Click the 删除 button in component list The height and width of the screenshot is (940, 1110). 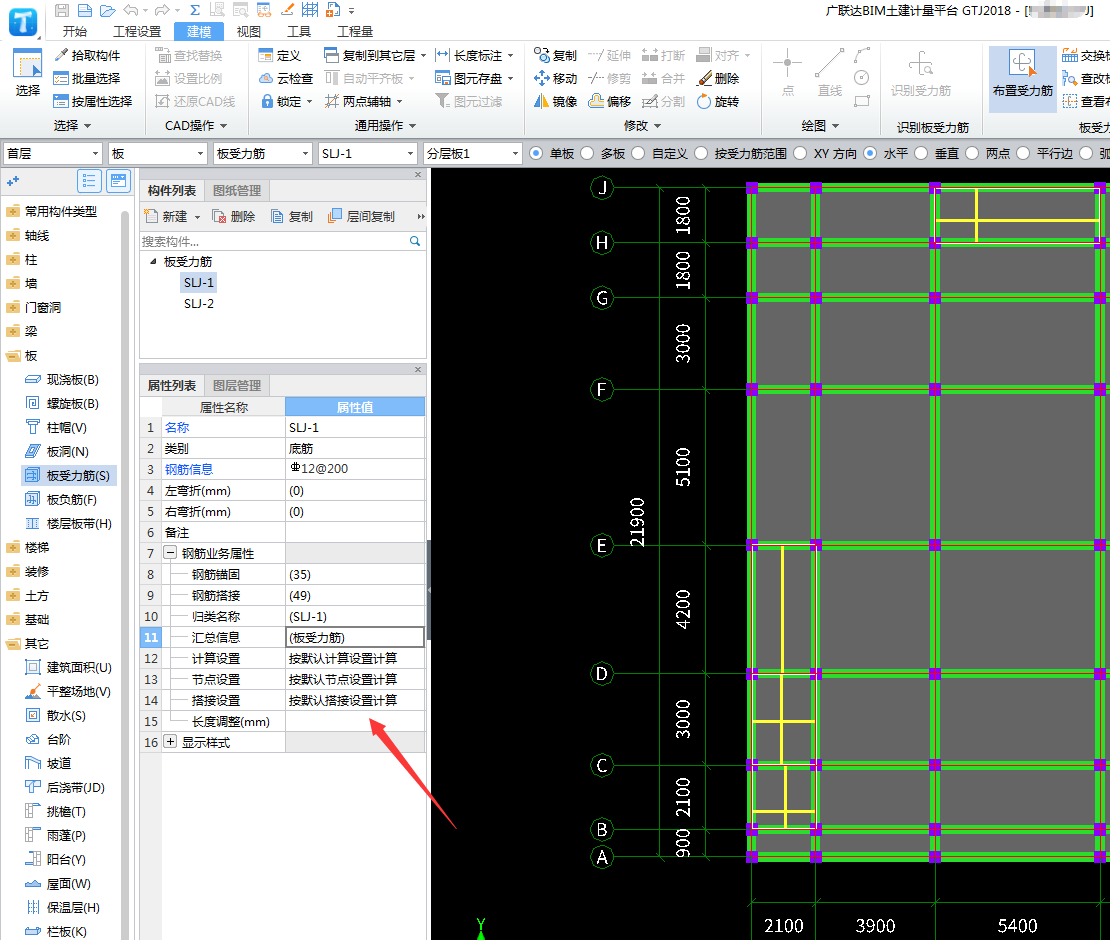click(234, 217)
